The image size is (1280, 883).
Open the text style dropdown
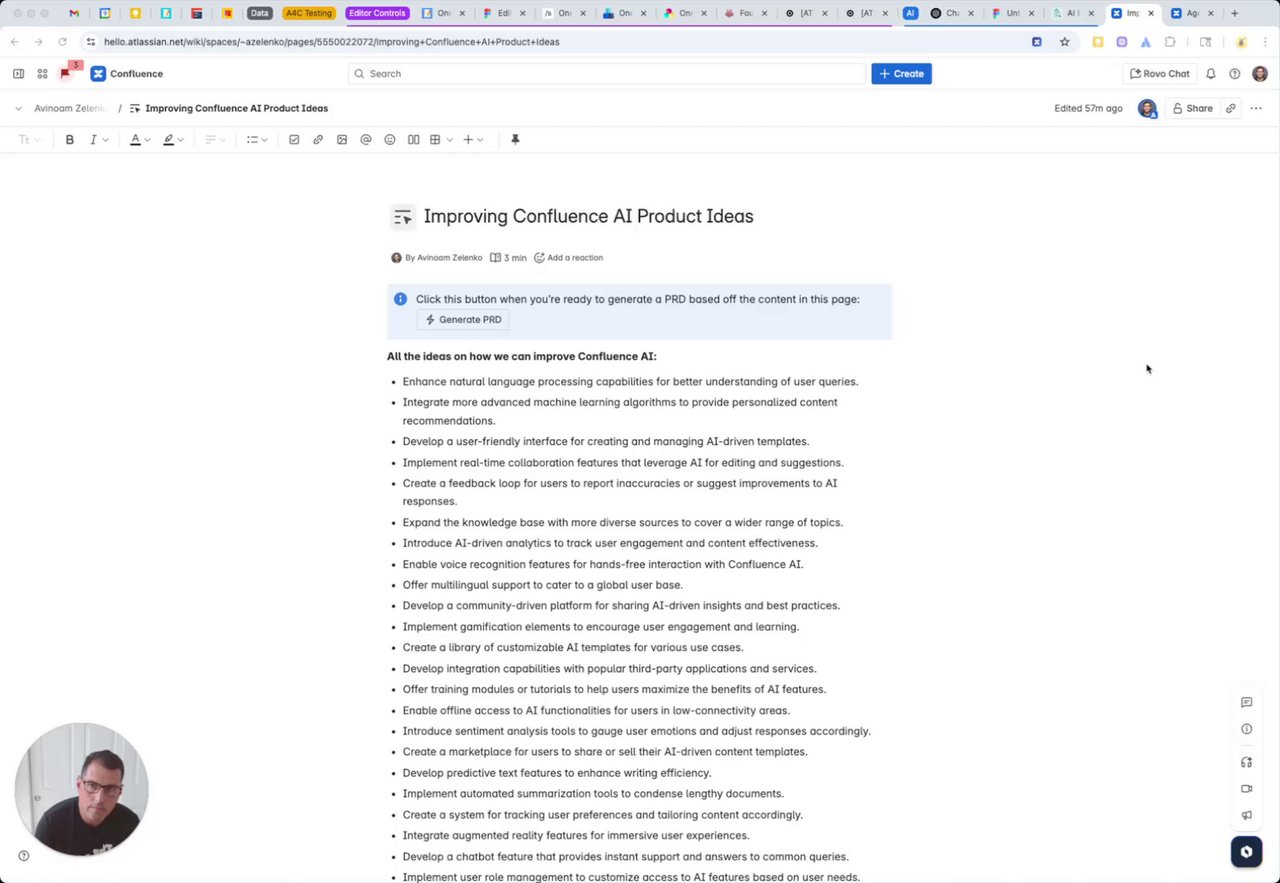click(29, 140)
